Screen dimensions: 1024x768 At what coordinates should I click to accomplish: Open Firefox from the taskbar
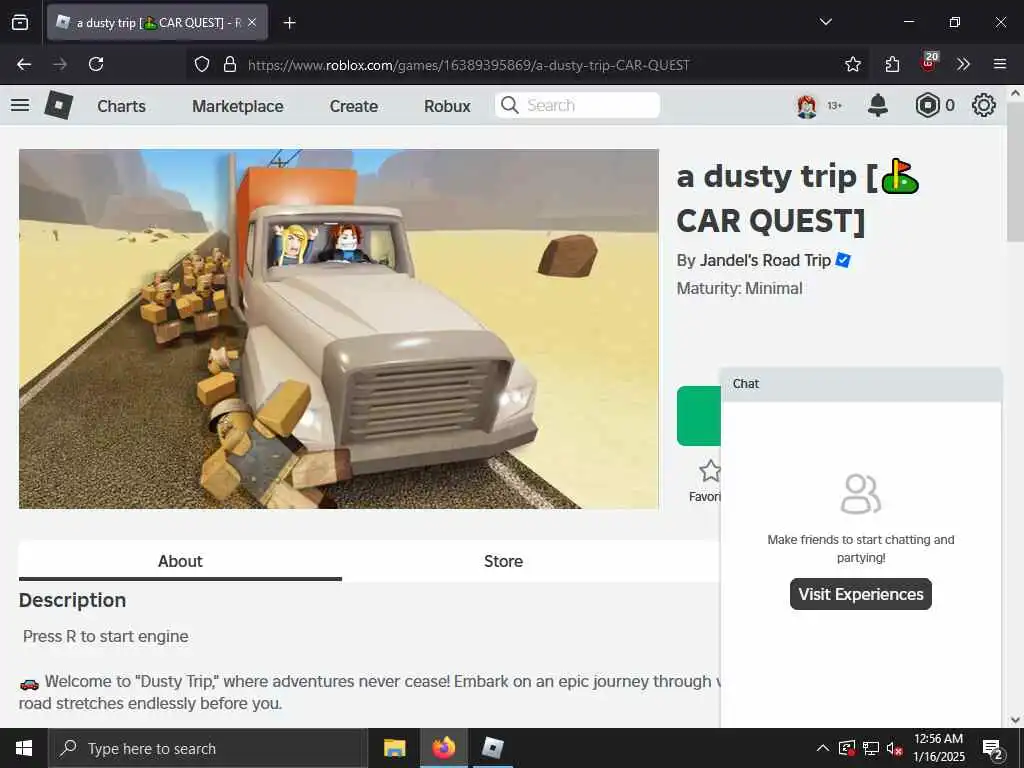pyautogui.click(x=443, y=748)
